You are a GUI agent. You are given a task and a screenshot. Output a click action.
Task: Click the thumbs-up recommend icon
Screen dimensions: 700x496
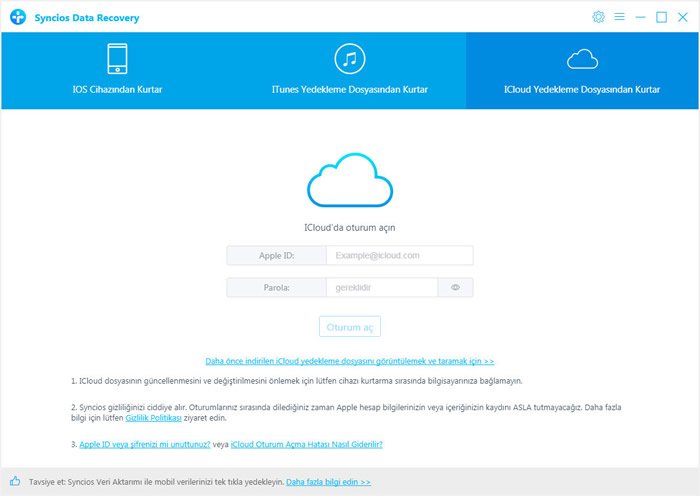pyautogui.click(x=15, y=481)
